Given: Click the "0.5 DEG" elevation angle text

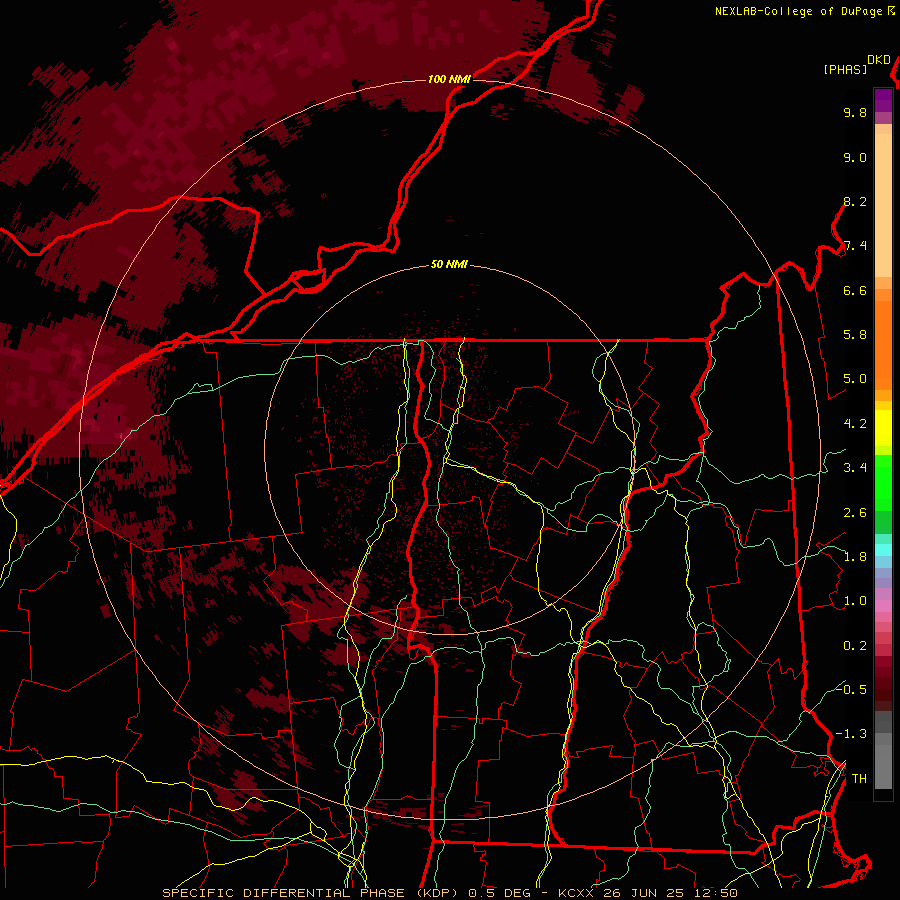Looking at the screenshot, I should (x=499, y=893).
